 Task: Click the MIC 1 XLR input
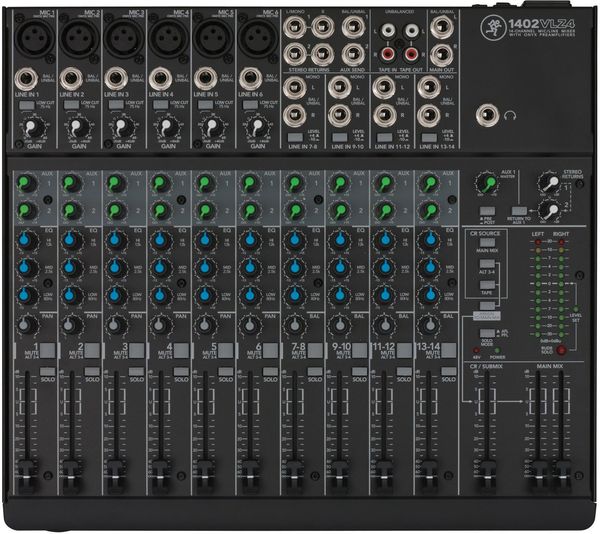tap(35, 39)
